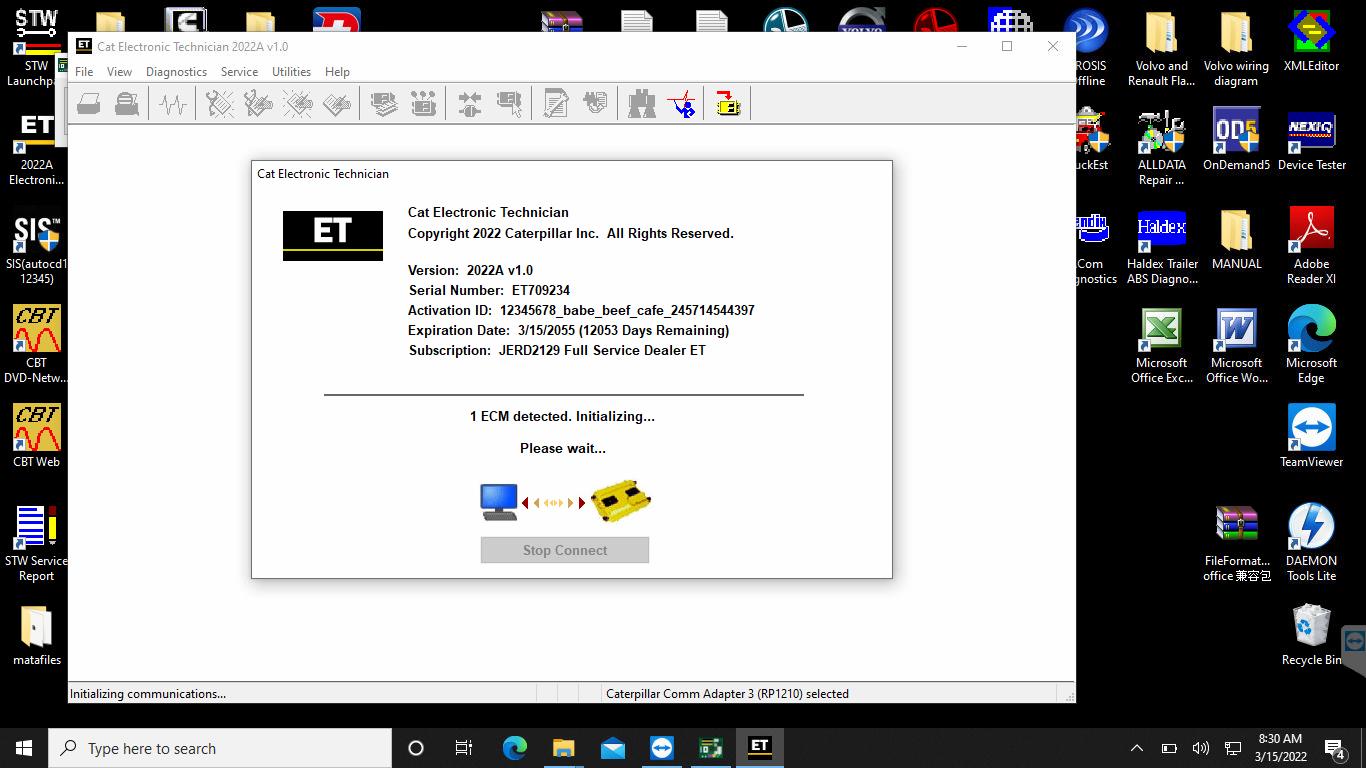The image size is (1366, 768).
Task: Click the Cortana circle taskbar icon
Action: coord(416,748)
